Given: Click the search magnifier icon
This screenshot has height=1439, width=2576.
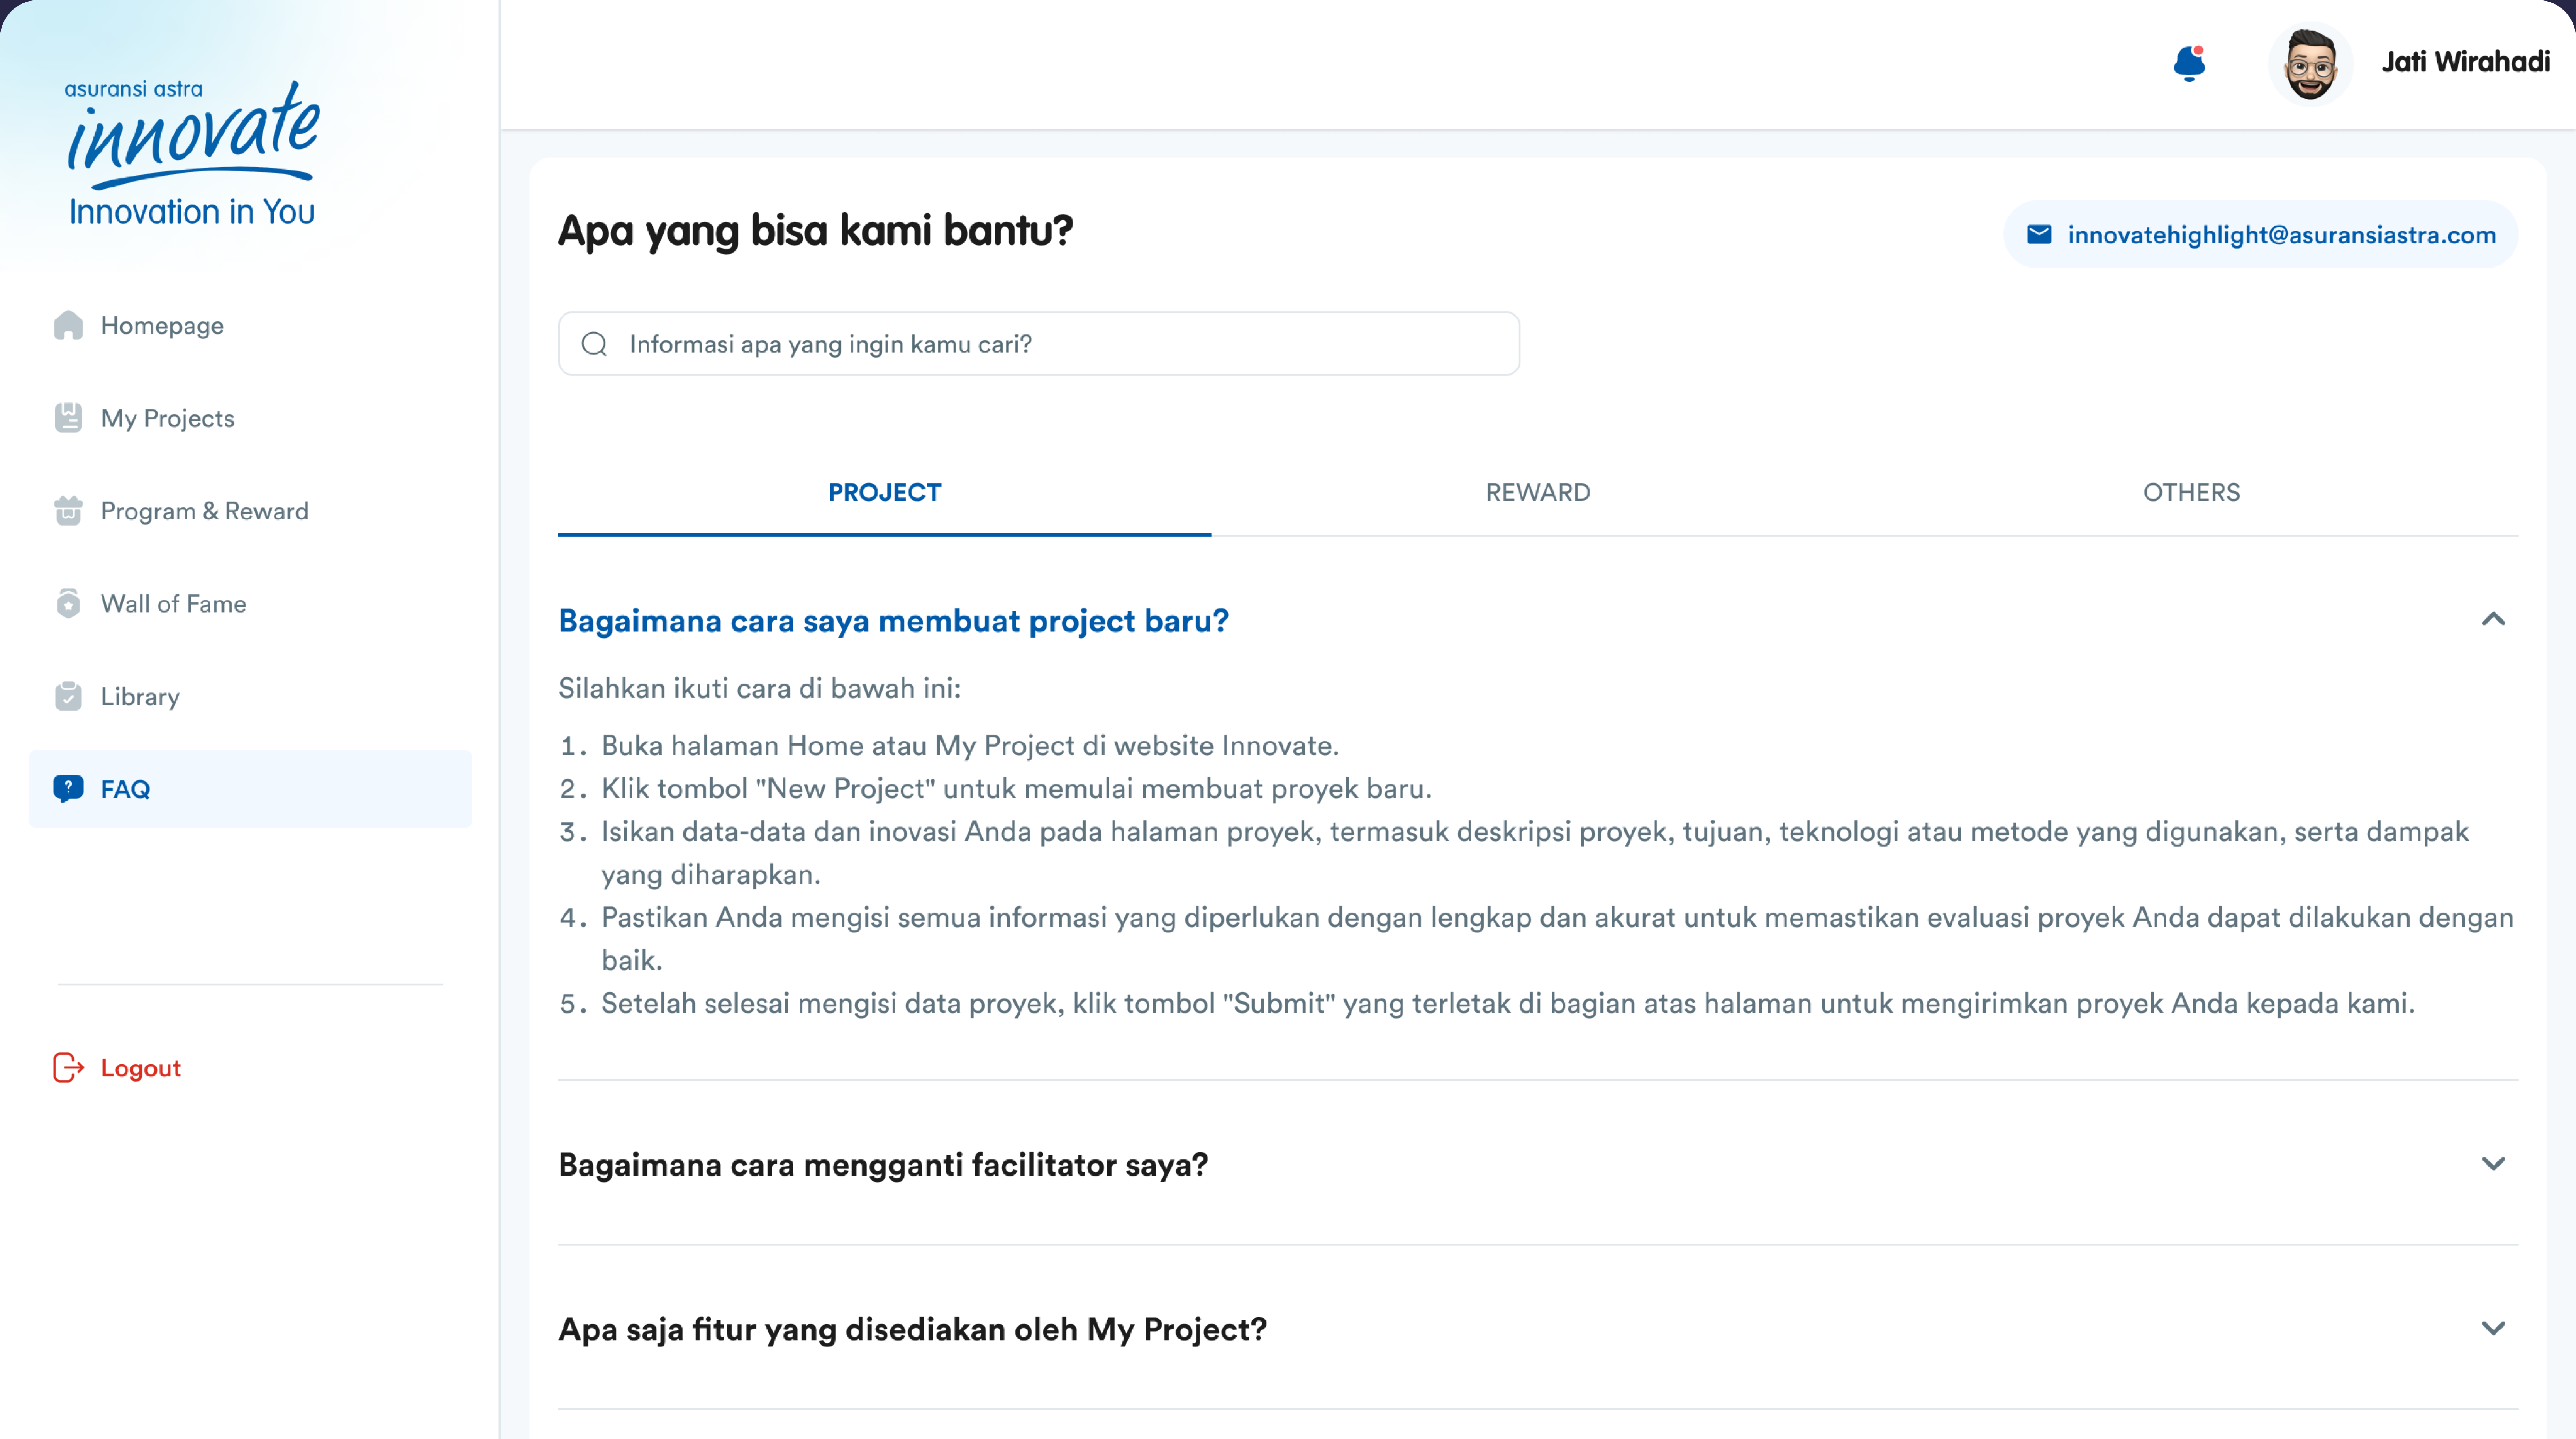Looking at the screenshot, I should (x=594, y=344).
